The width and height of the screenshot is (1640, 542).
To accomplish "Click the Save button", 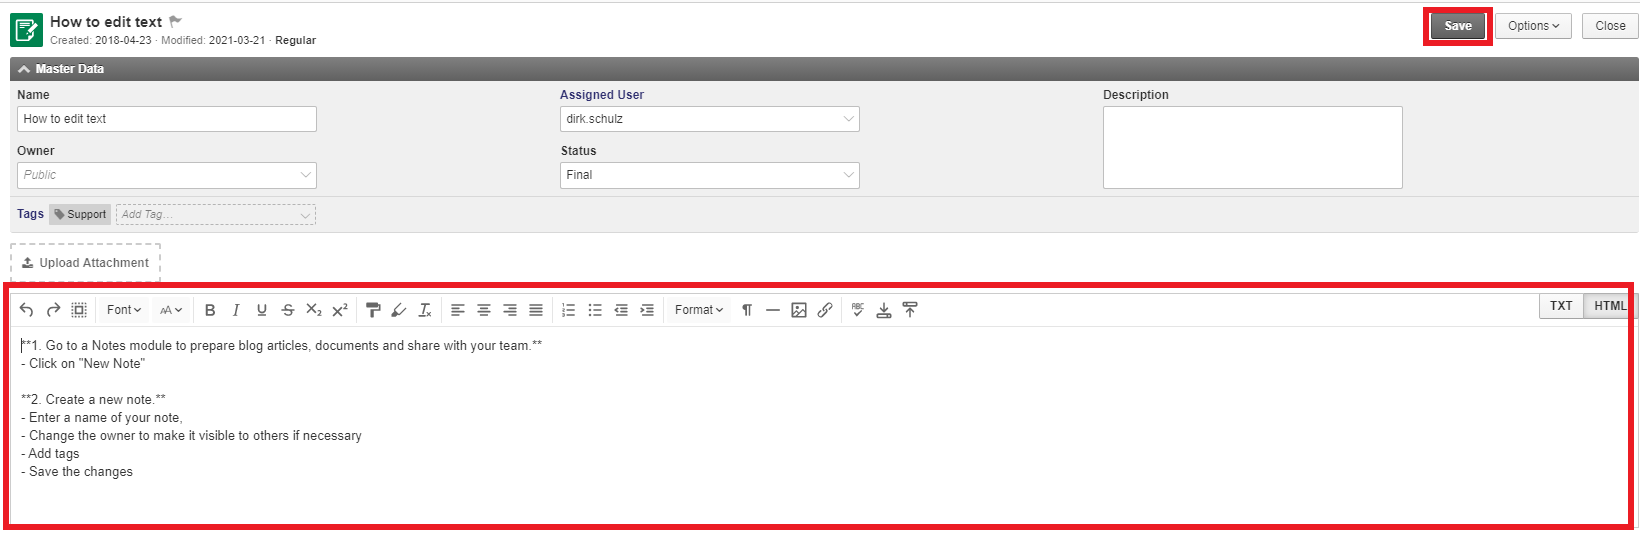I will click(x=1457, y=26).
